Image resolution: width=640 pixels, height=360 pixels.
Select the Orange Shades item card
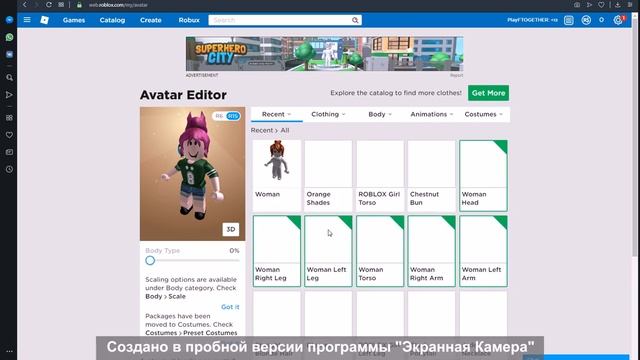point(328,176)
